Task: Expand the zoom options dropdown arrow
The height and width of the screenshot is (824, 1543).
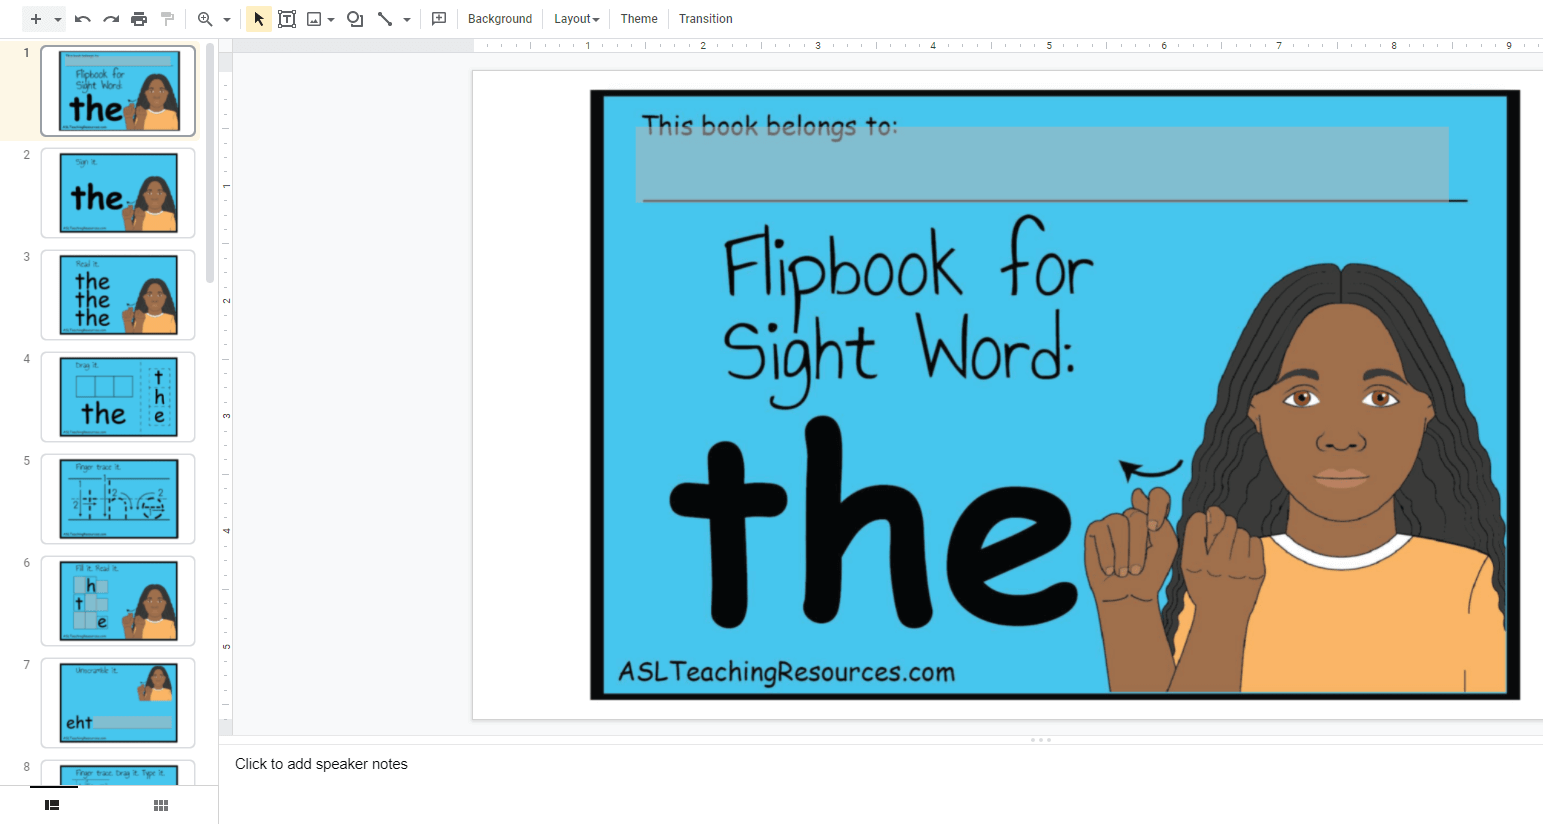Action: (x=227, y=20)
